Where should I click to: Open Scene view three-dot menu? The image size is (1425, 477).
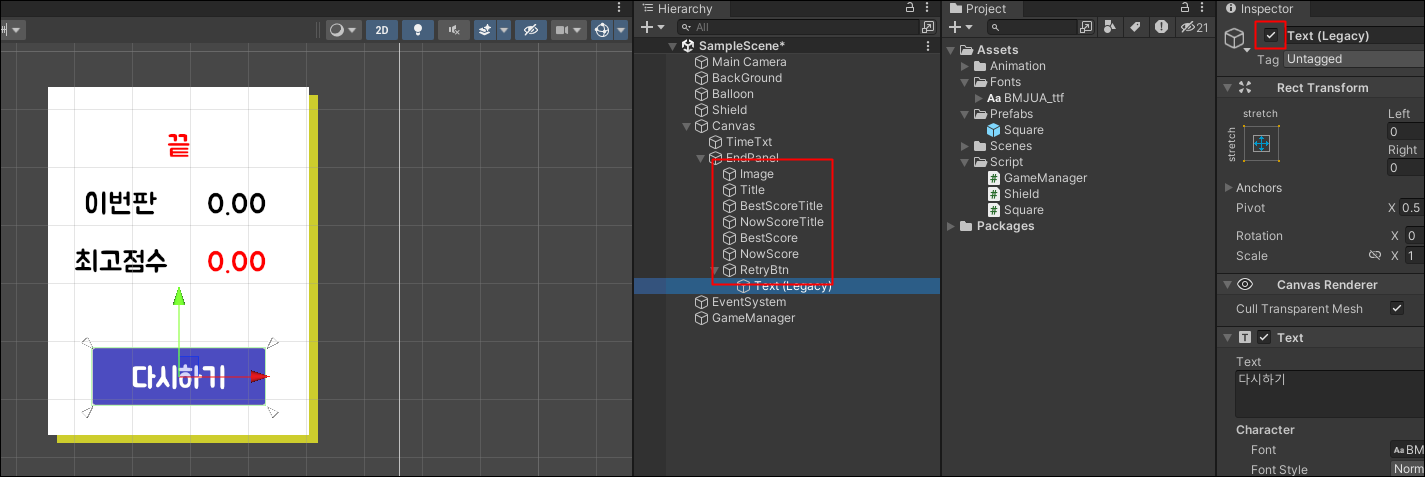(620, 8)
